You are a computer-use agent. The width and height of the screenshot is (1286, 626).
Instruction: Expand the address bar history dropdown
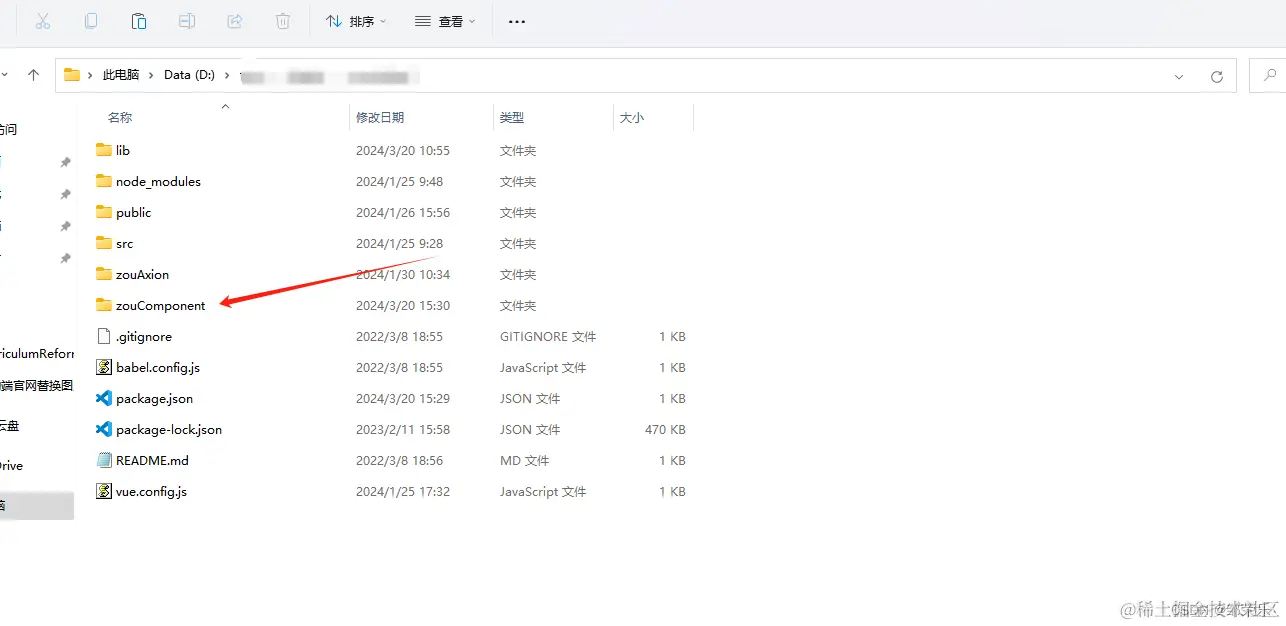coord(1178,75)
